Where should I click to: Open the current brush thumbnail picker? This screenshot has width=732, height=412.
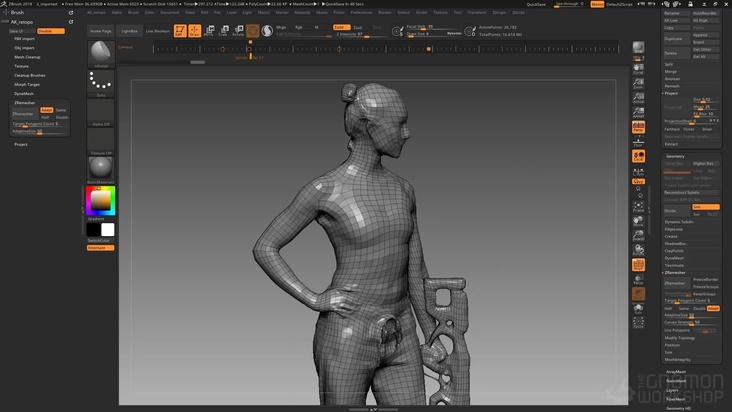point(101,54)
